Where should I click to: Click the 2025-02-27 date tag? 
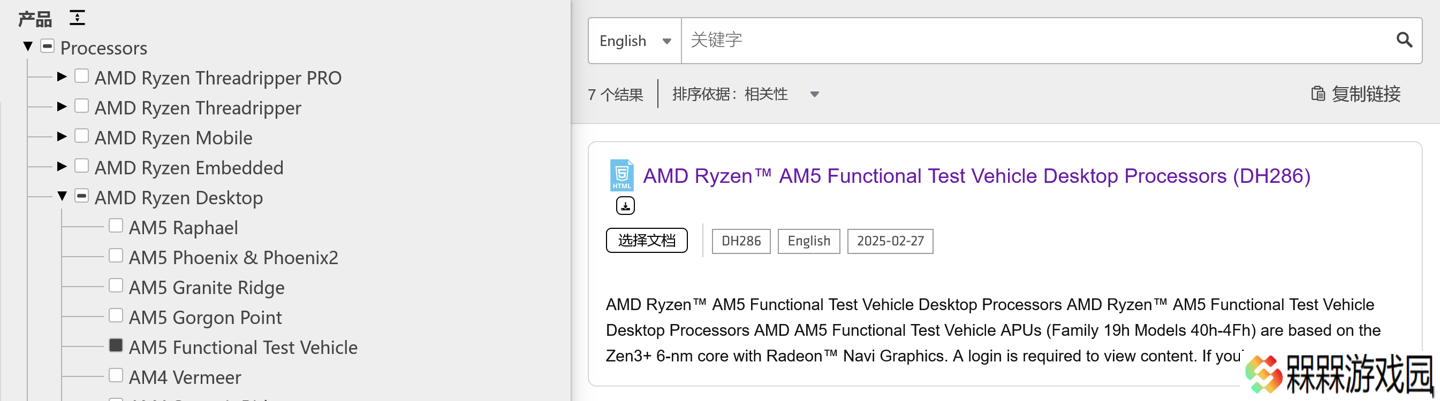tap(890, 241)
